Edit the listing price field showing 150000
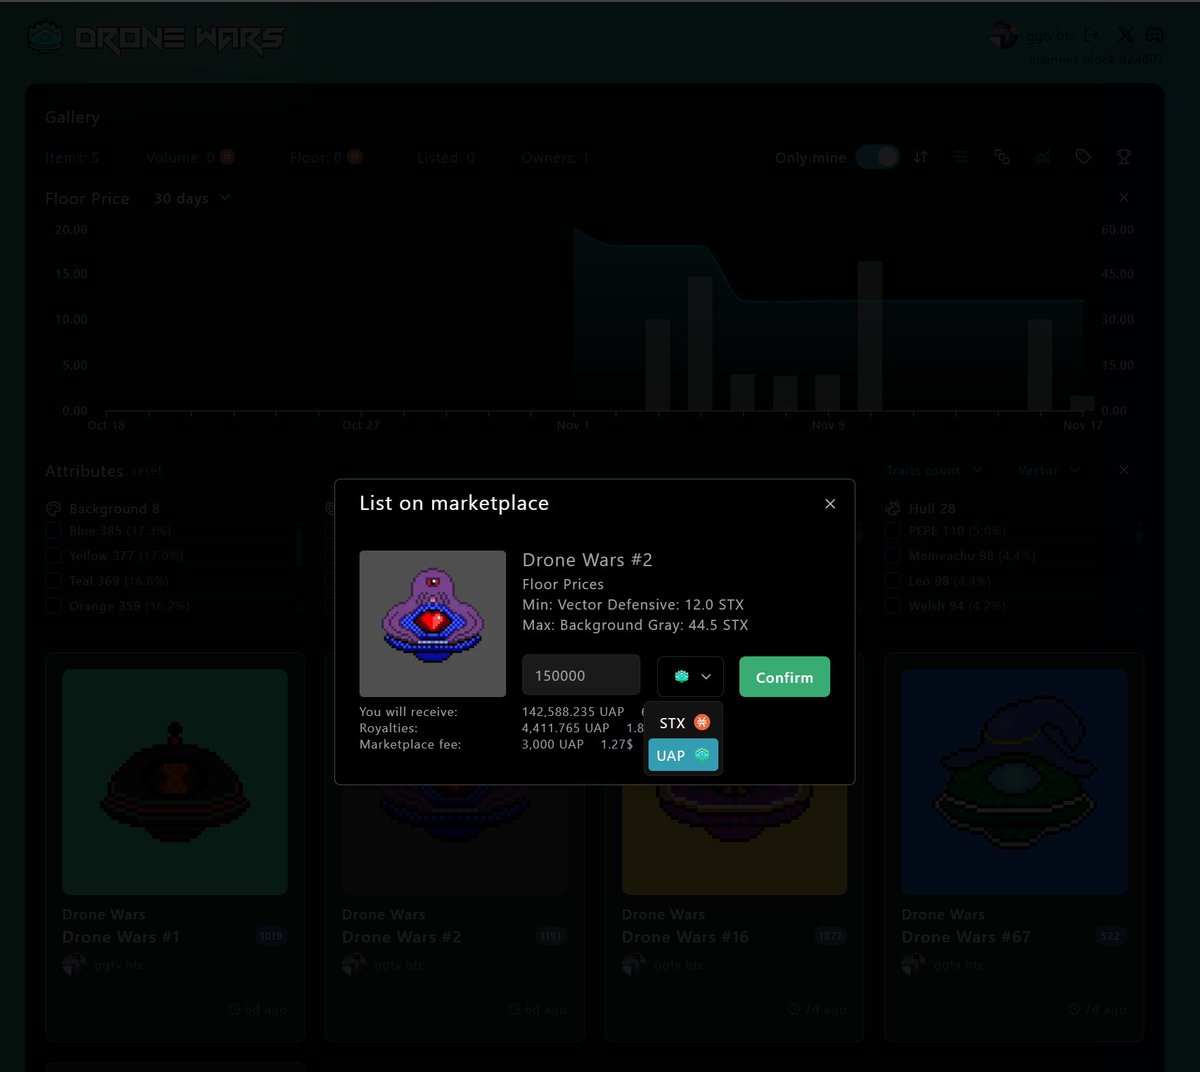Image resolution: width=1200 pixels, height=1072 pixels. coord(581,676)
